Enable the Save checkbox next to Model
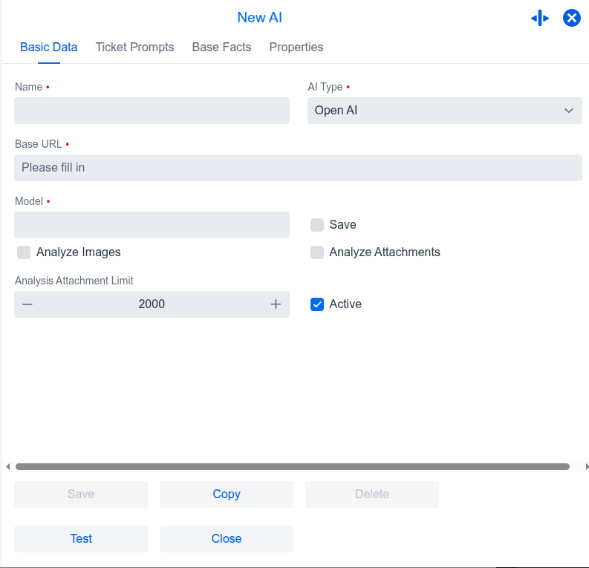Image resolution: width=589 pixels, height=568 pixels. tap(317, 225)
